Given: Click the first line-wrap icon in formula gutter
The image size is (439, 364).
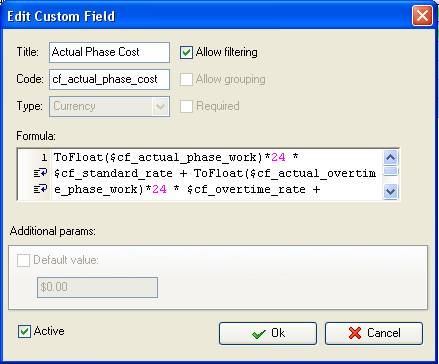Looking at the screenshot, I should [x=40, y=173].
